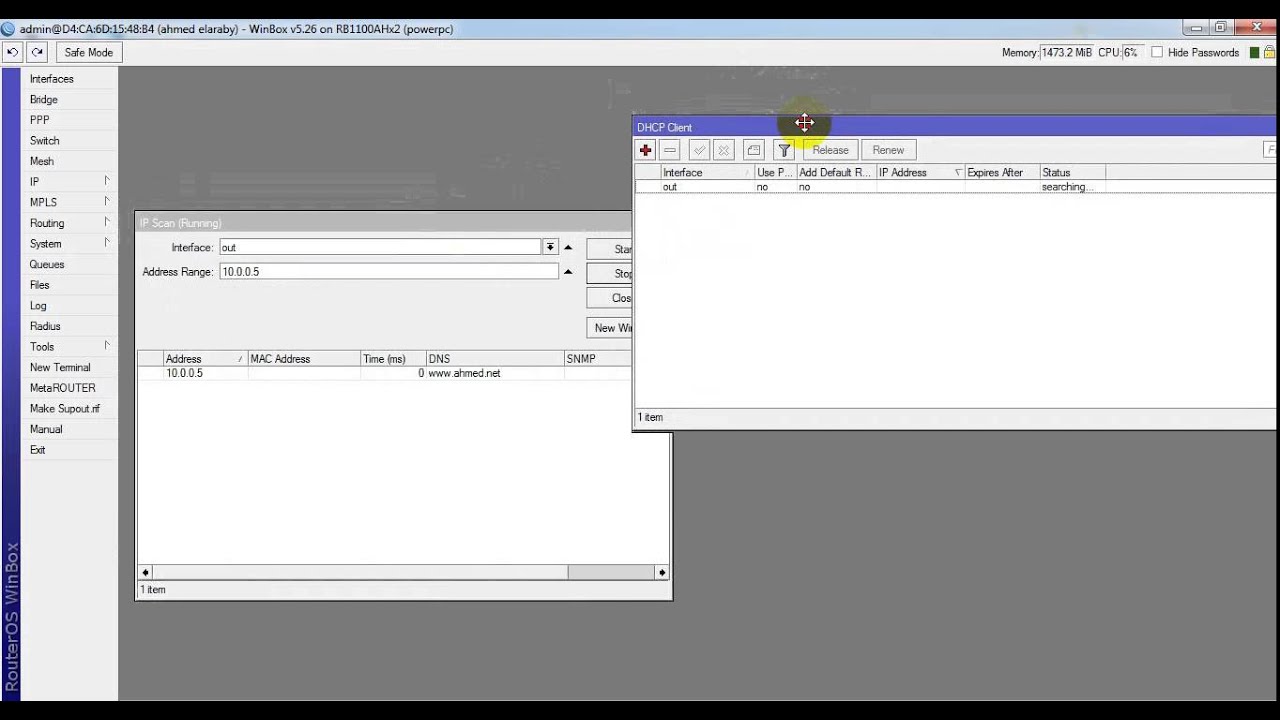This screenshot has width=1280, height=720.
Task: Click the Redo arrow in the WinBox toolbar
Action: [37, 52]
